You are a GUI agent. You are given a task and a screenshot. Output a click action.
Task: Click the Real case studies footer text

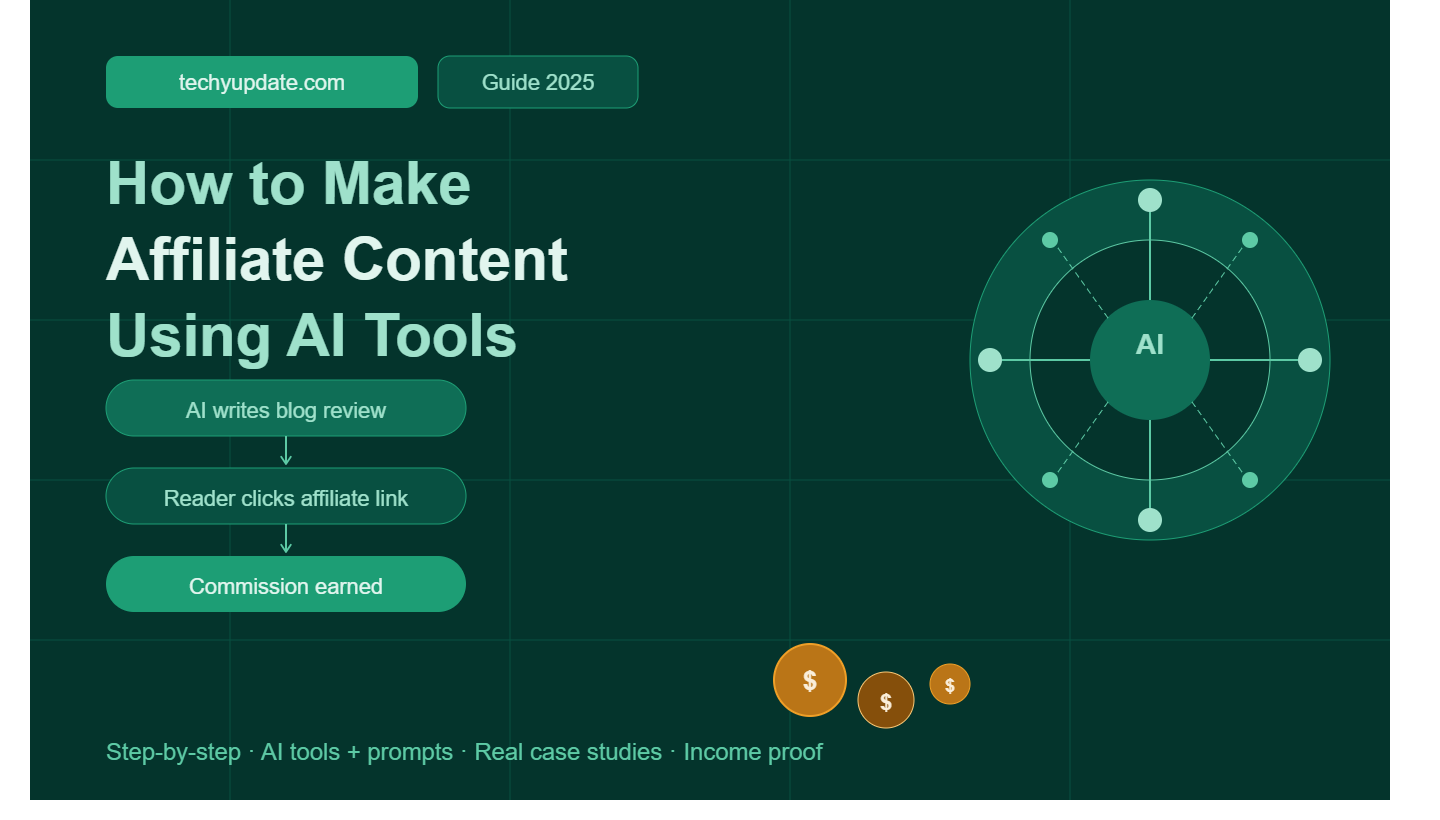(568, 752)
